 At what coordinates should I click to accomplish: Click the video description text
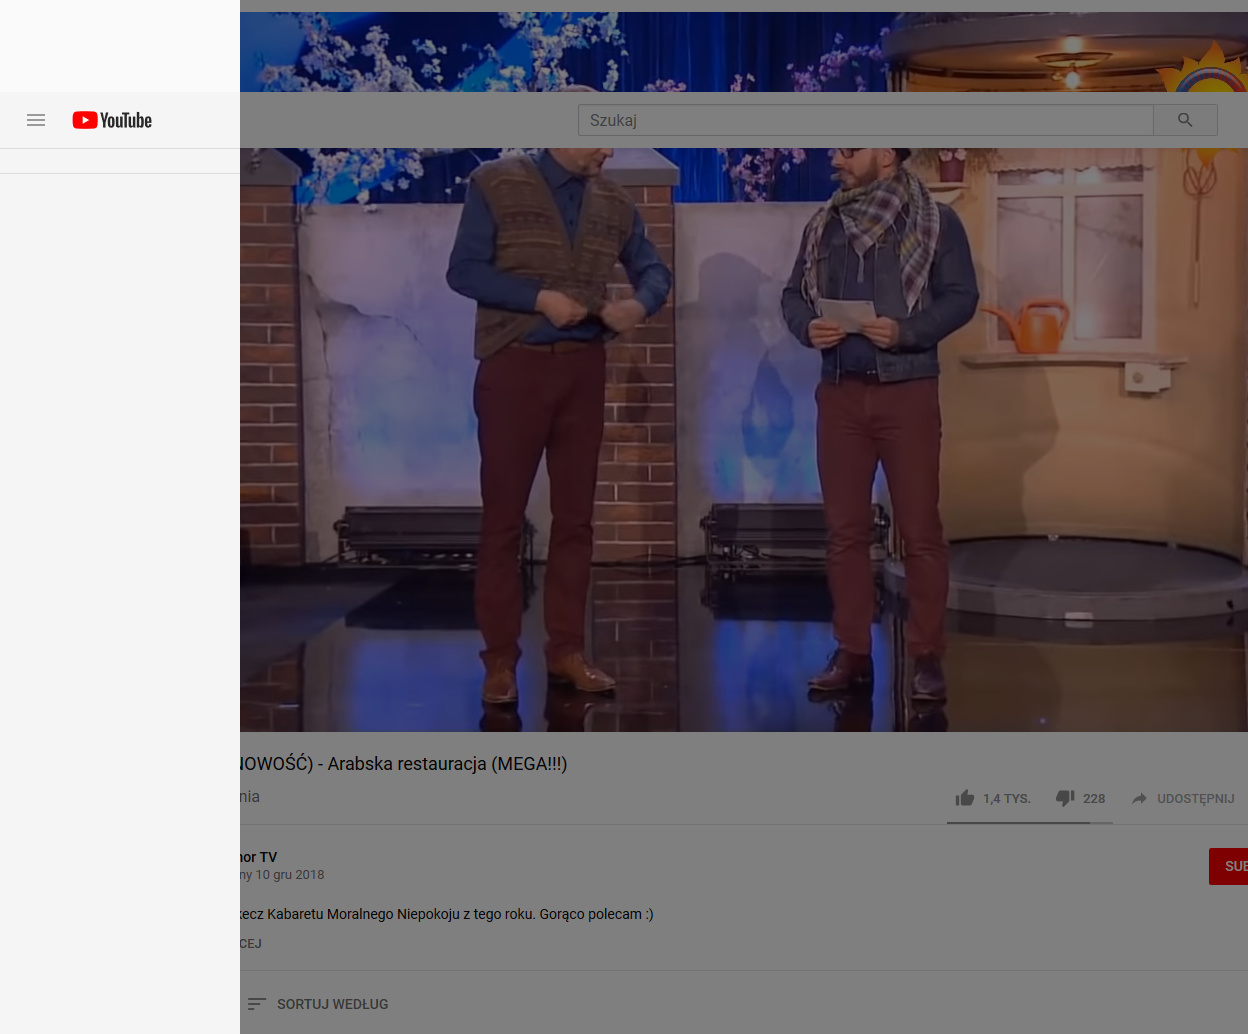pyautogui.click(x=447, y=914)
